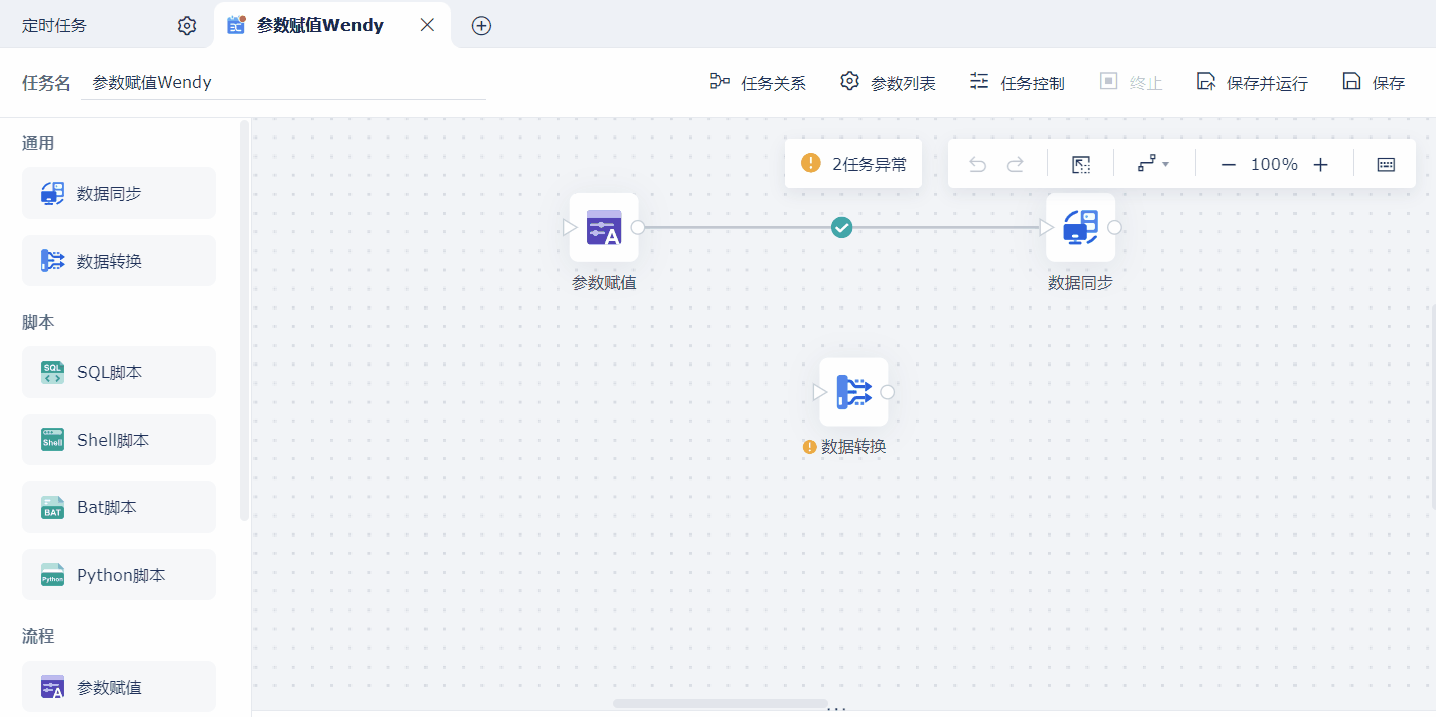The height and width of the screenshot is (717, 1436).
Task: Click the horizontal scrollbar under the canvas
Action: (720, 704)
